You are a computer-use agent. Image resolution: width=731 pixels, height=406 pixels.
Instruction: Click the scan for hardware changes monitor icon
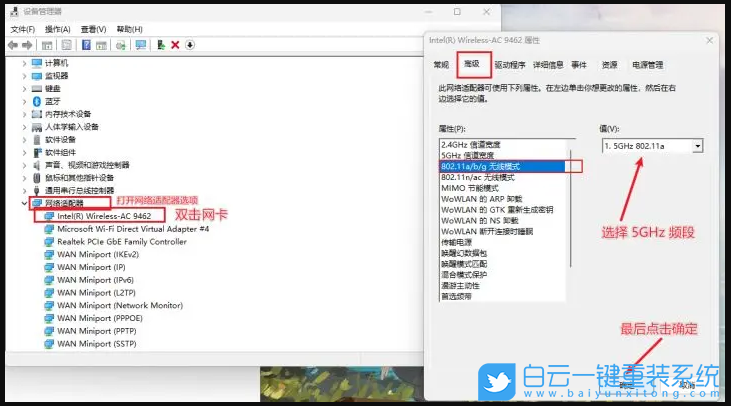coord(140,45)
